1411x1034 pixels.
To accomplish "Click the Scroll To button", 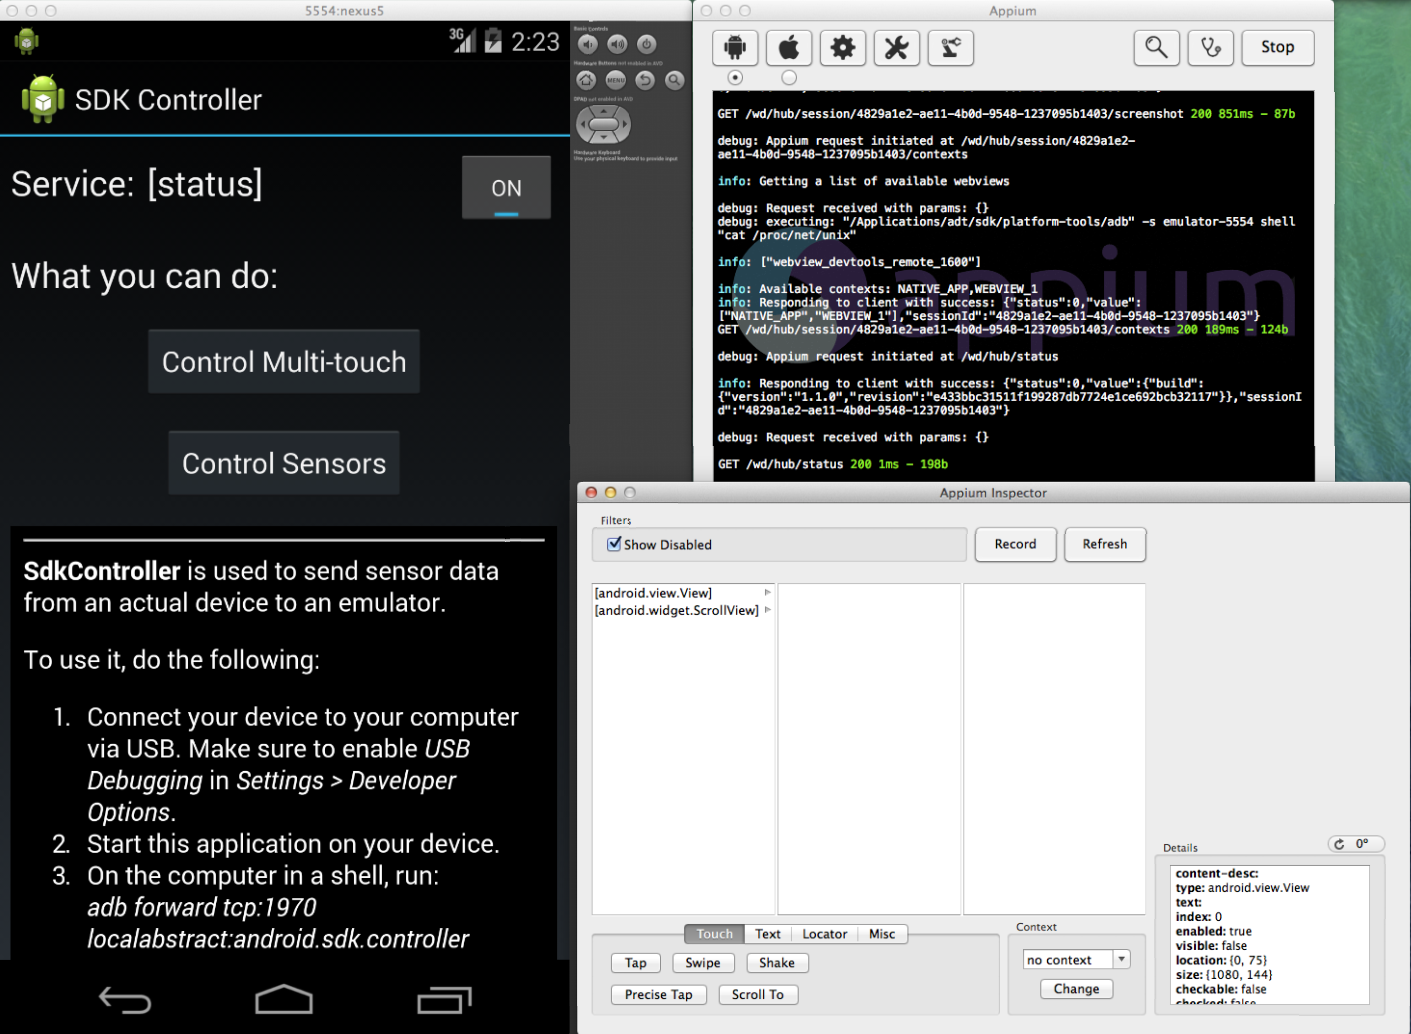I will [758, 994].
